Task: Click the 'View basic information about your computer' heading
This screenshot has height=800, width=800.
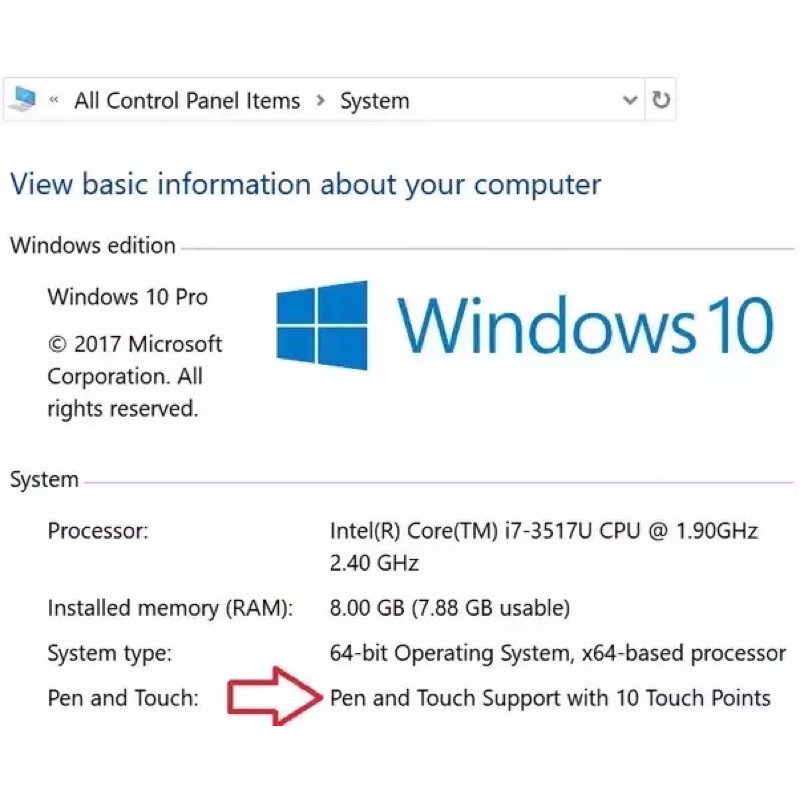Action: 305,185
